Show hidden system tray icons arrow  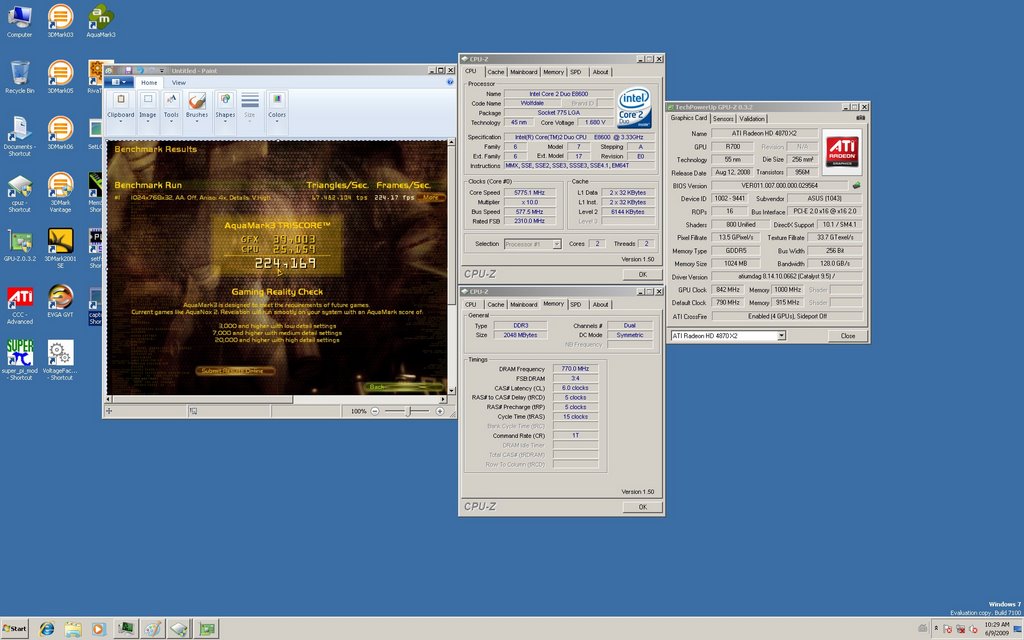click(936, 628)
